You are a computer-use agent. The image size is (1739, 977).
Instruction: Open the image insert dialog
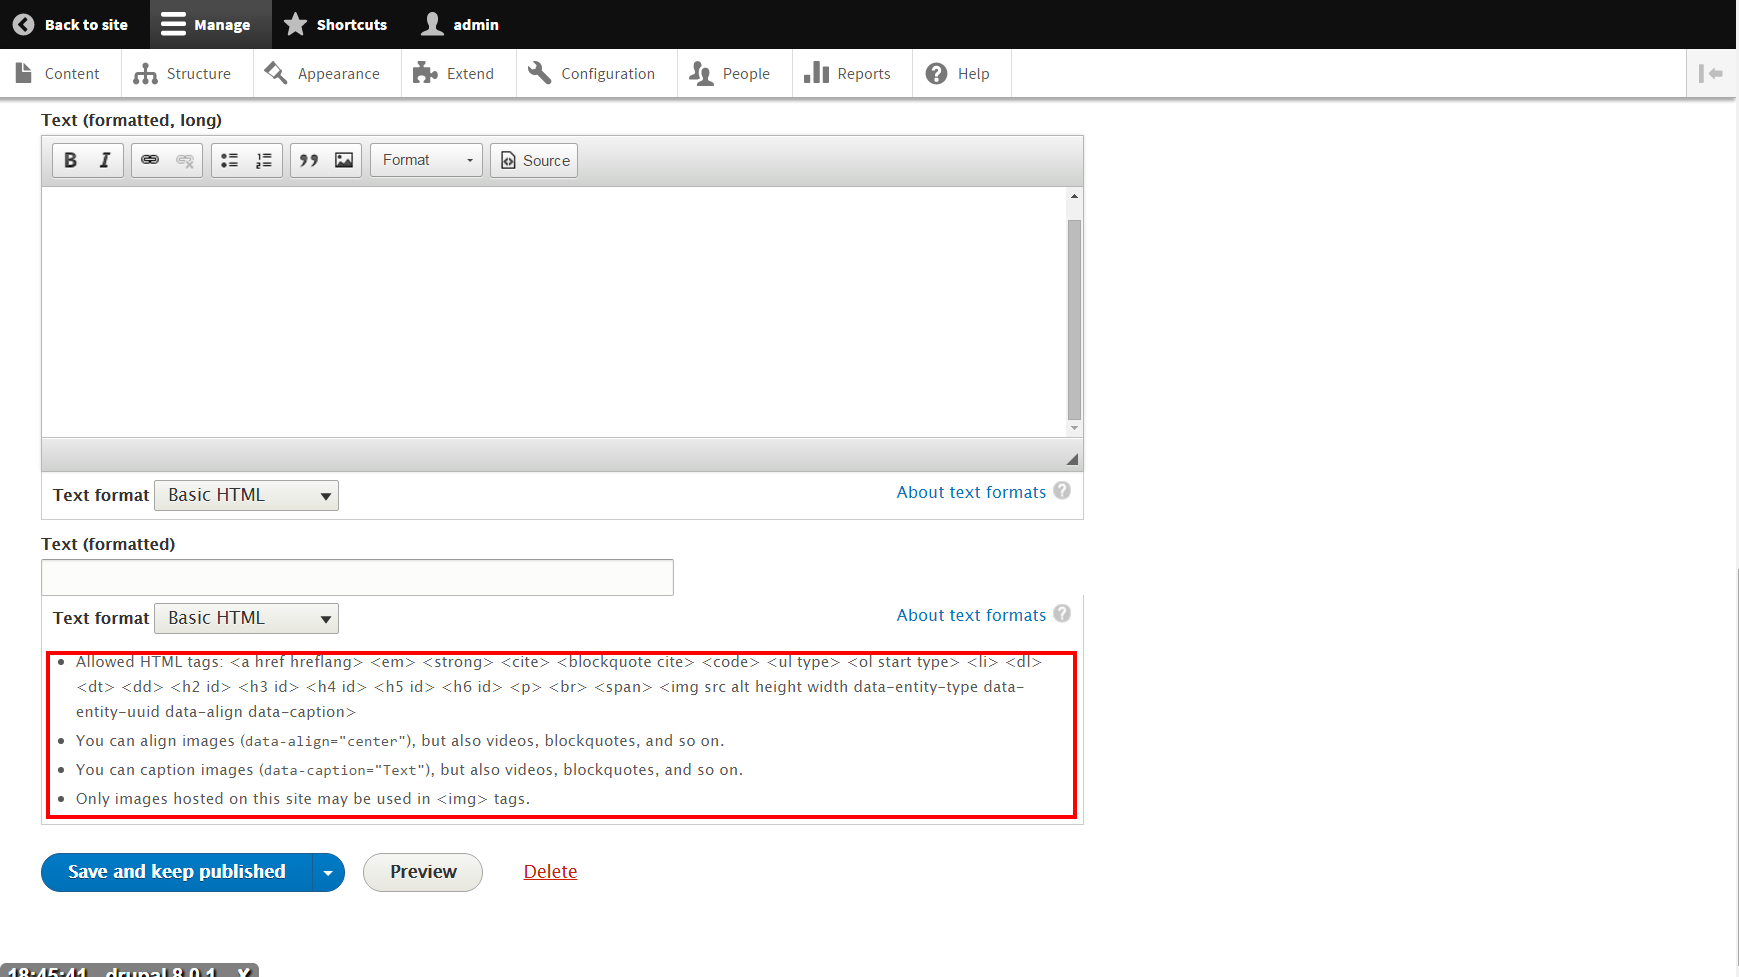[342, 160]
